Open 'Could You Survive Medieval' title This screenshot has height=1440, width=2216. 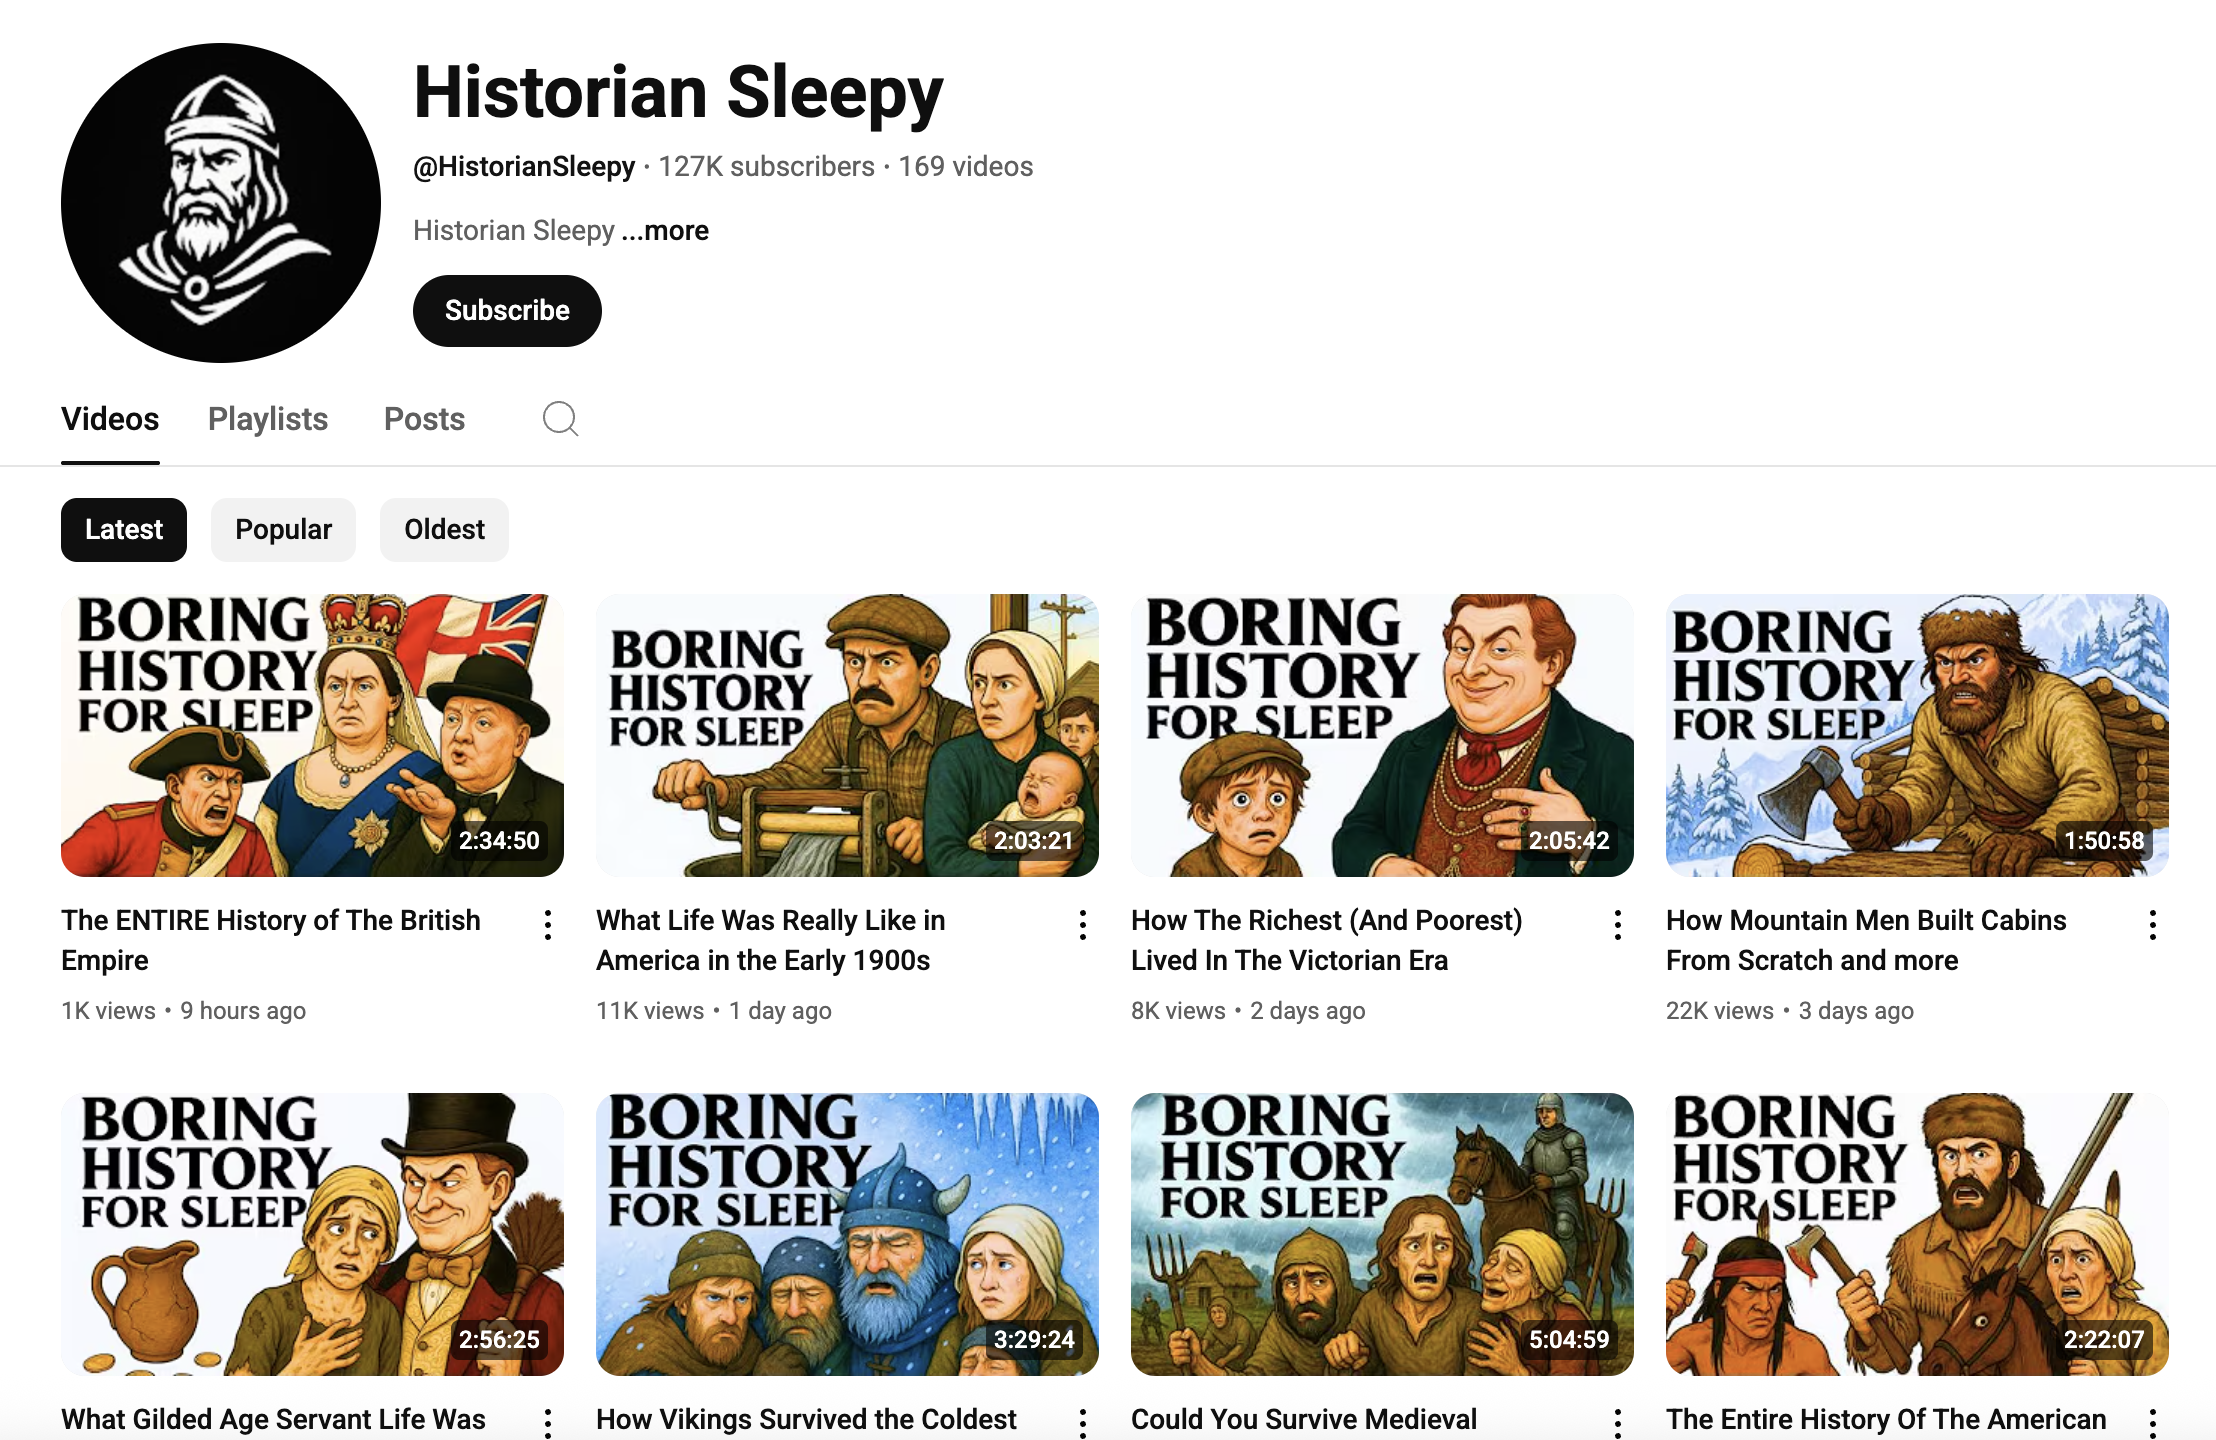click(1304, 1419)
